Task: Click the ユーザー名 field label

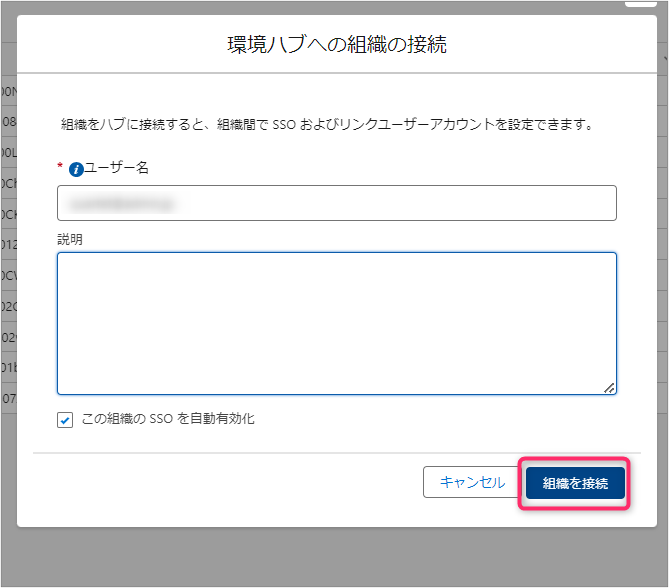Action: 116,168
